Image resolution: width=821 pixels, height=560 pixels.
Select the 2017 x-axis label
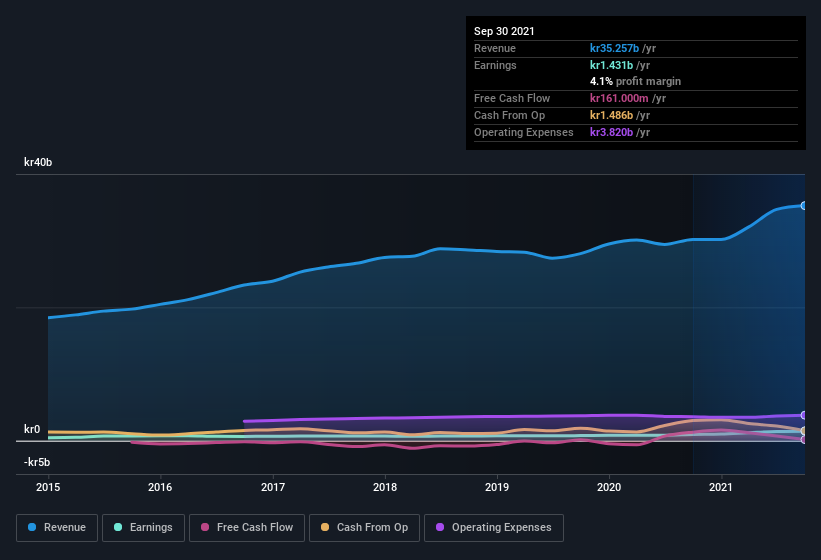pos(273,487)
